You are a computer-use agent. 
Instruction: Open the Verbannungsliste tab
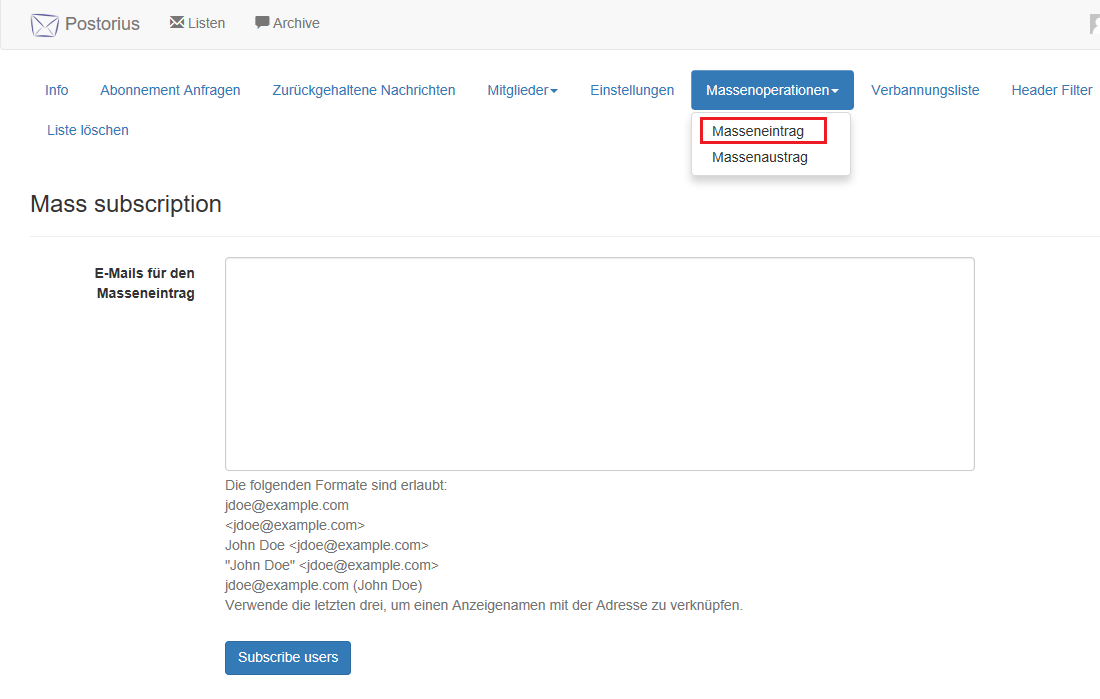tap(925, 90)
